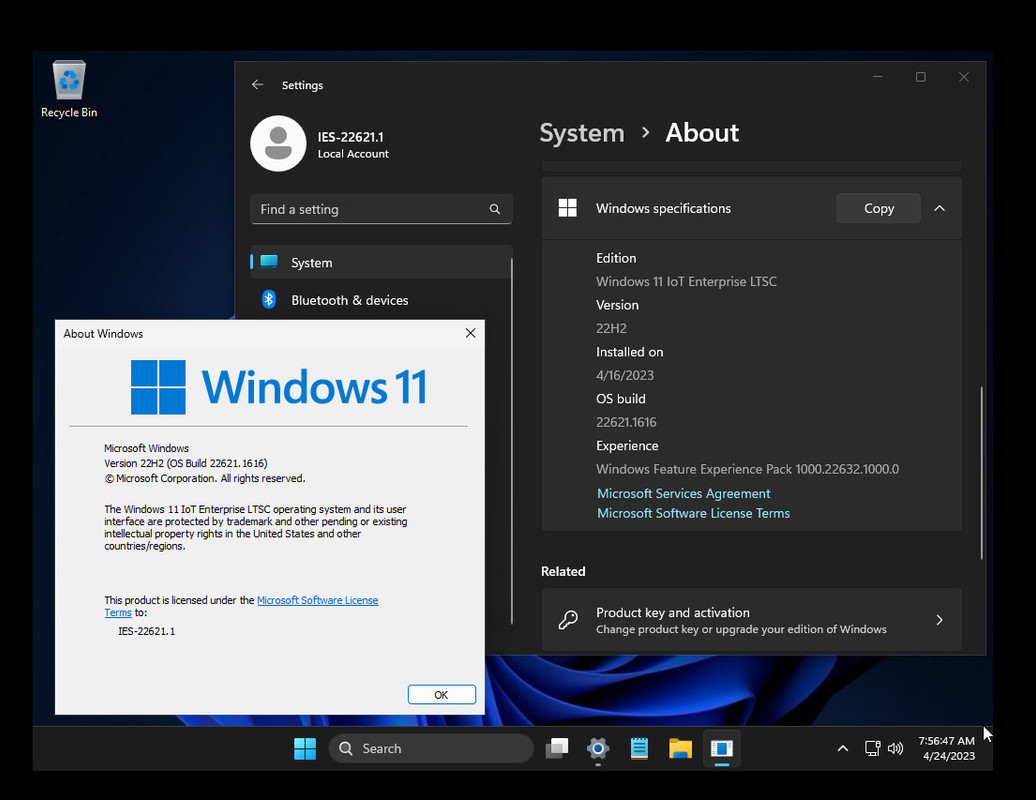
Task: Go back with the Settings back arrow
Action: 258,85
